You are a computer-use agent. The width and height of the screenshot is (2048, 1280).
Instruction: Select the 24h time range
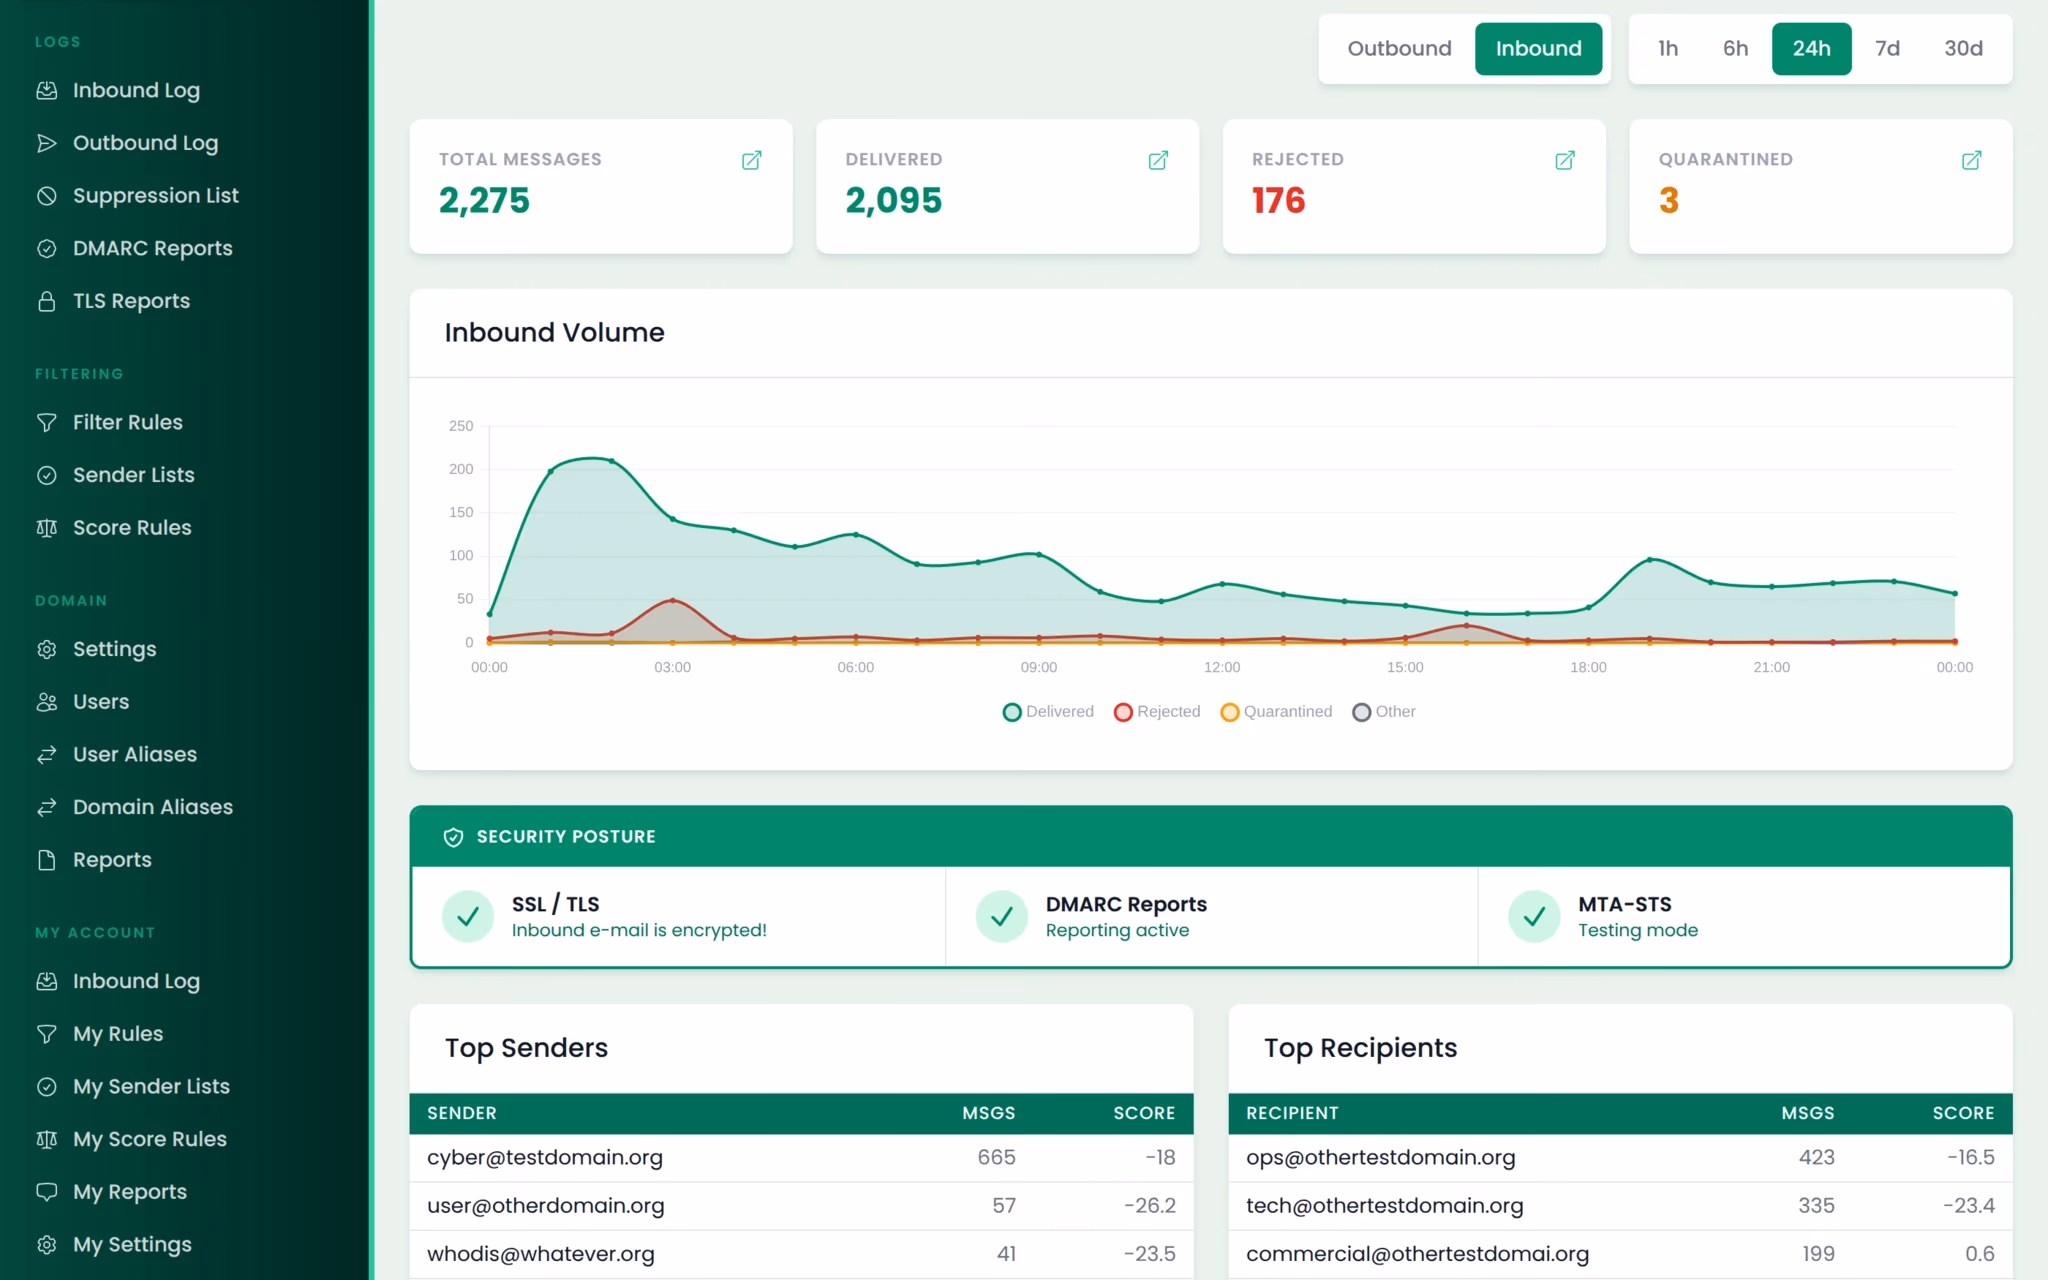(1811, 49)
